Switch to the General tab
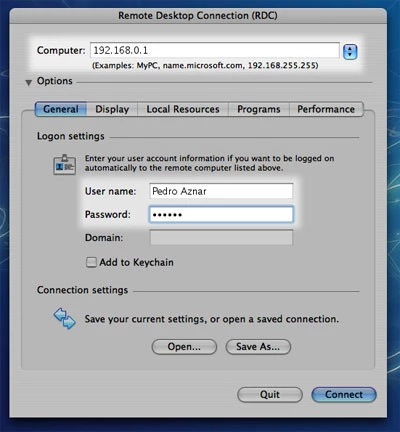Viewport: 400px width, 432px height. (x=61, y=109)
